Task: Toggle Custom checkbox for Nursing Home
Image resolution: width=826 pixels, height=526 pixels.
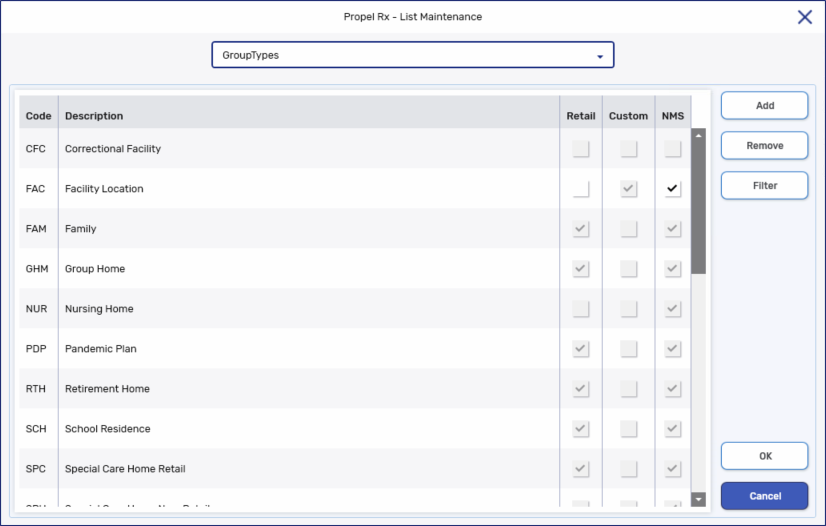Action: point(628,309)
